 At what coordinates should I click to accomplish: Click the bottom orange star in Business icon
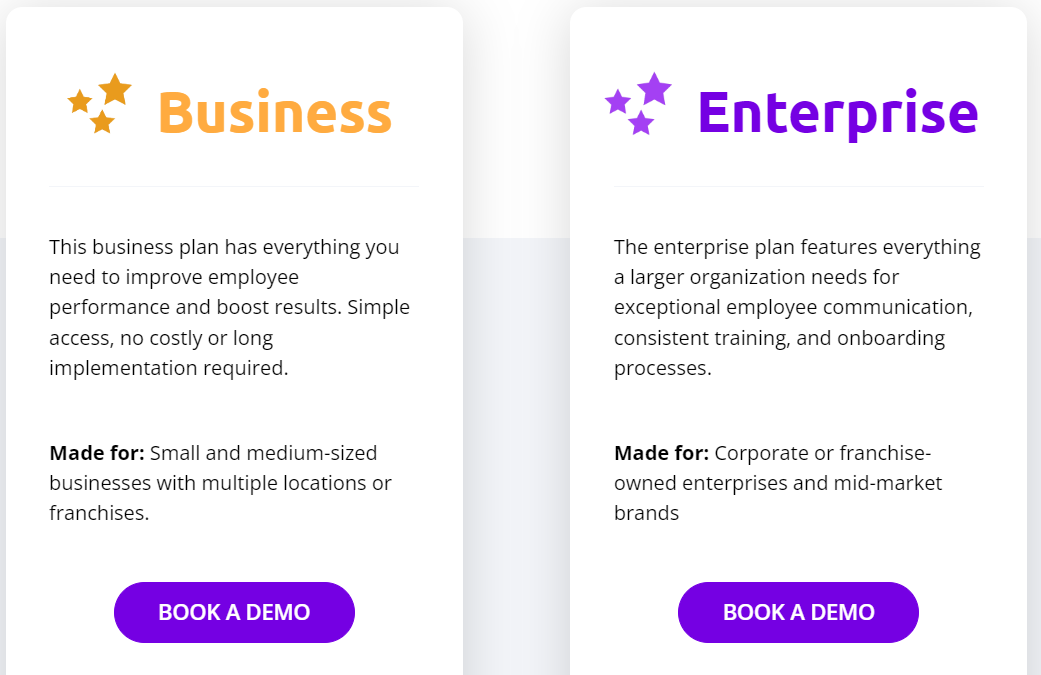pyautogui.click(x=102, y=122)
